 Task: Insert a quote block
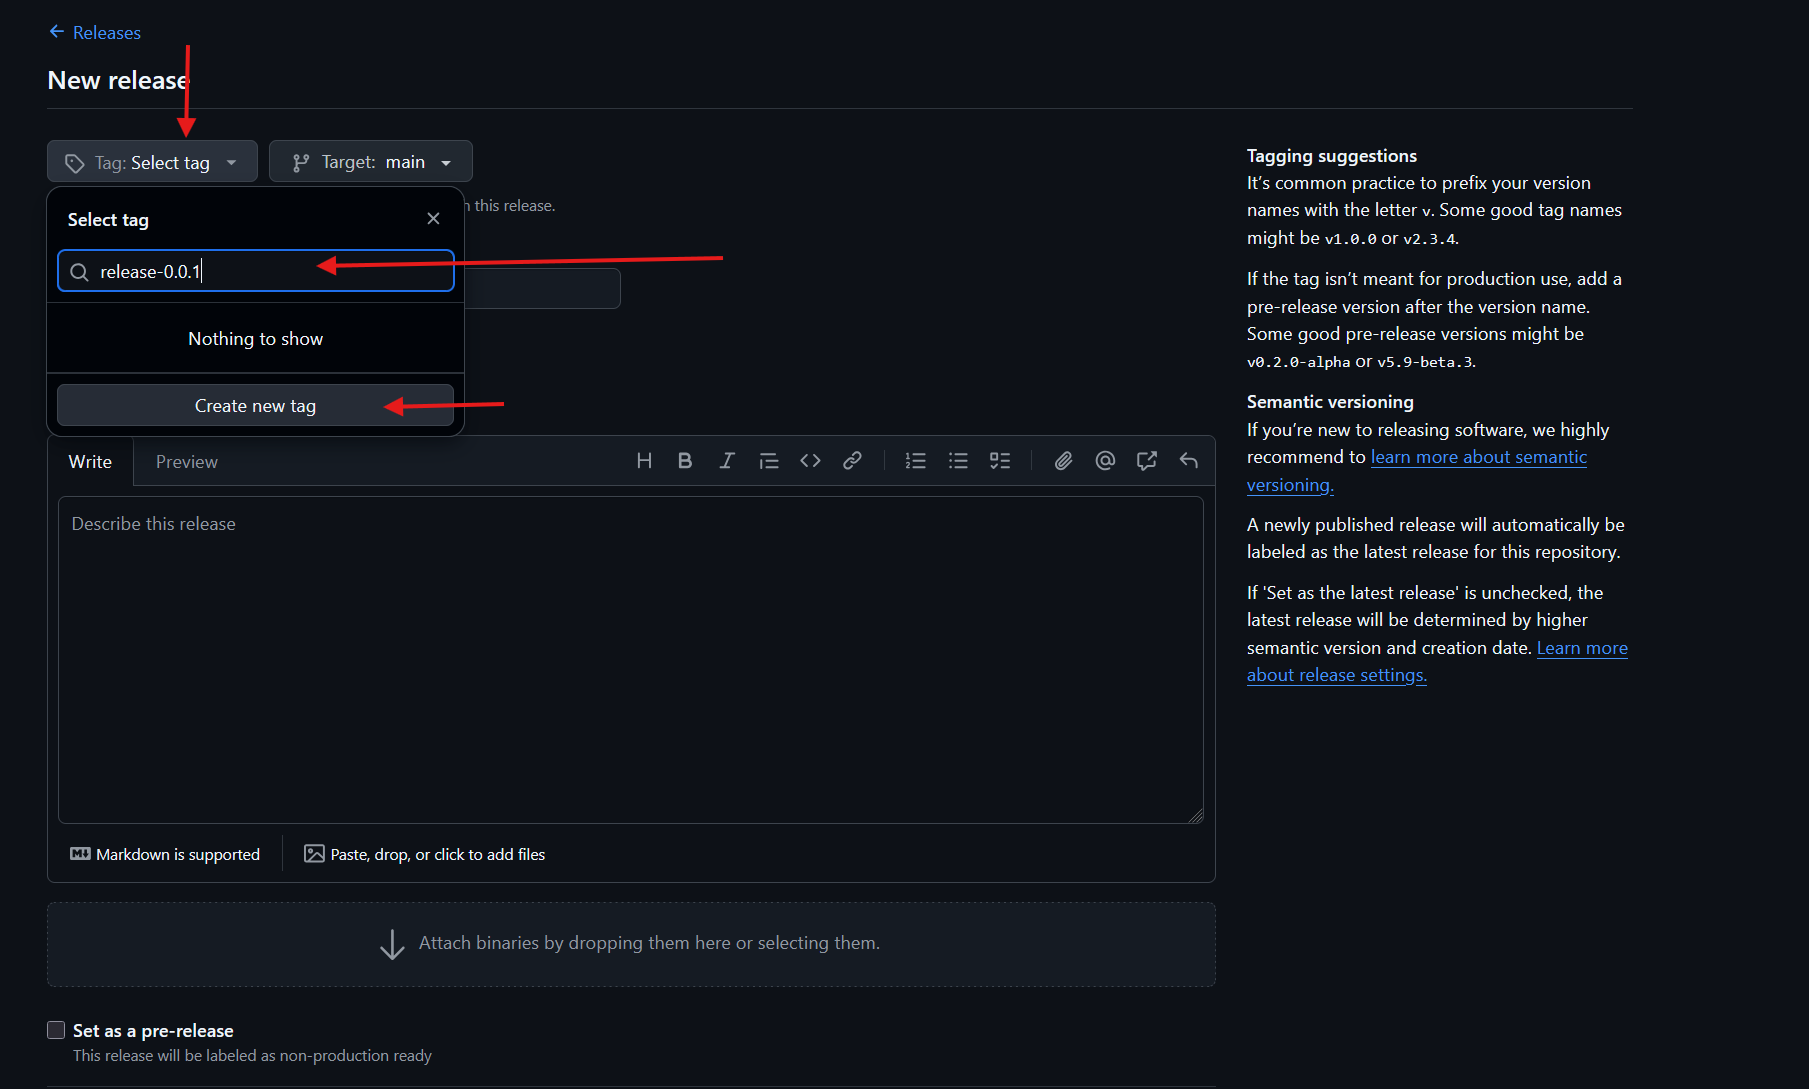768,461
